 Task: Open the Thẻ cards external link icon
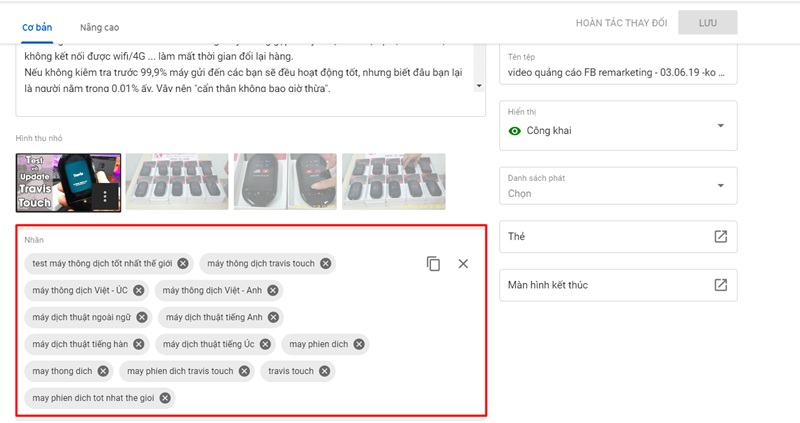click(720, 237)
